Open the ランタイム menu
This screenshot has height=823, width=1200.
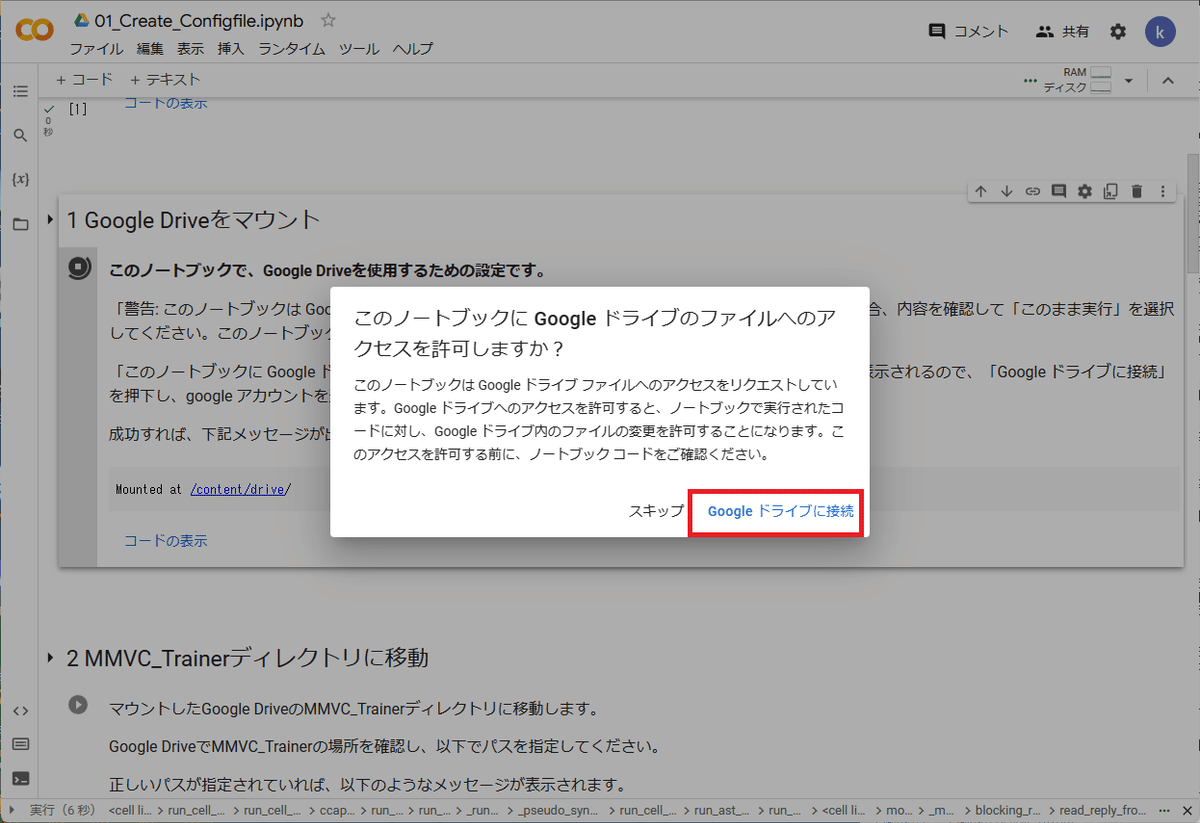(291, 49)
